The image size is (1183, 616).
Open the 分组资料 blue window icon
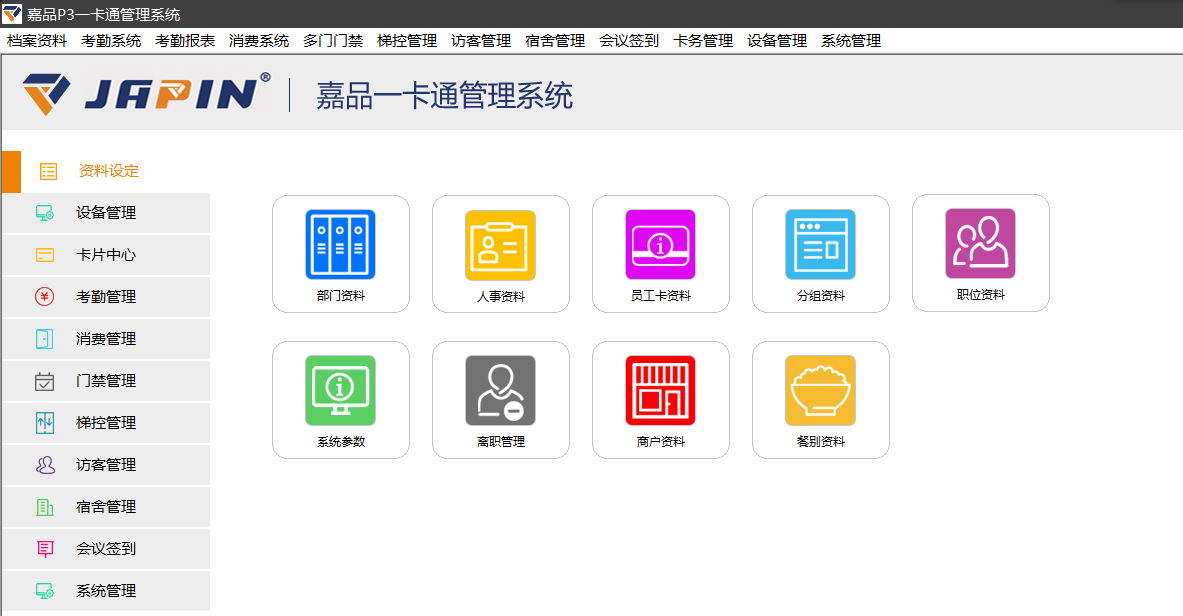point(820,245)
